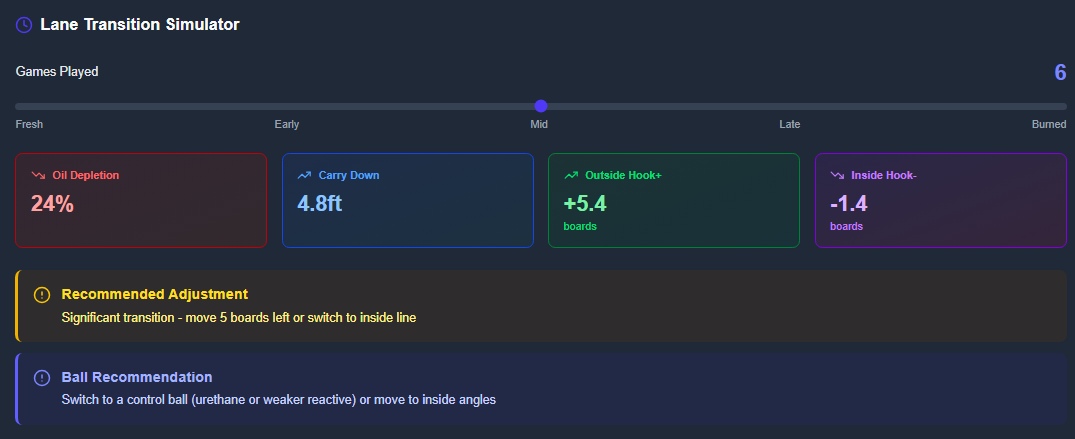Image resolution: width=1075 pixels, height=439 pixels.
Task: Click the Carry Down 4.8ft card
Action: click(x=407, y=200)
